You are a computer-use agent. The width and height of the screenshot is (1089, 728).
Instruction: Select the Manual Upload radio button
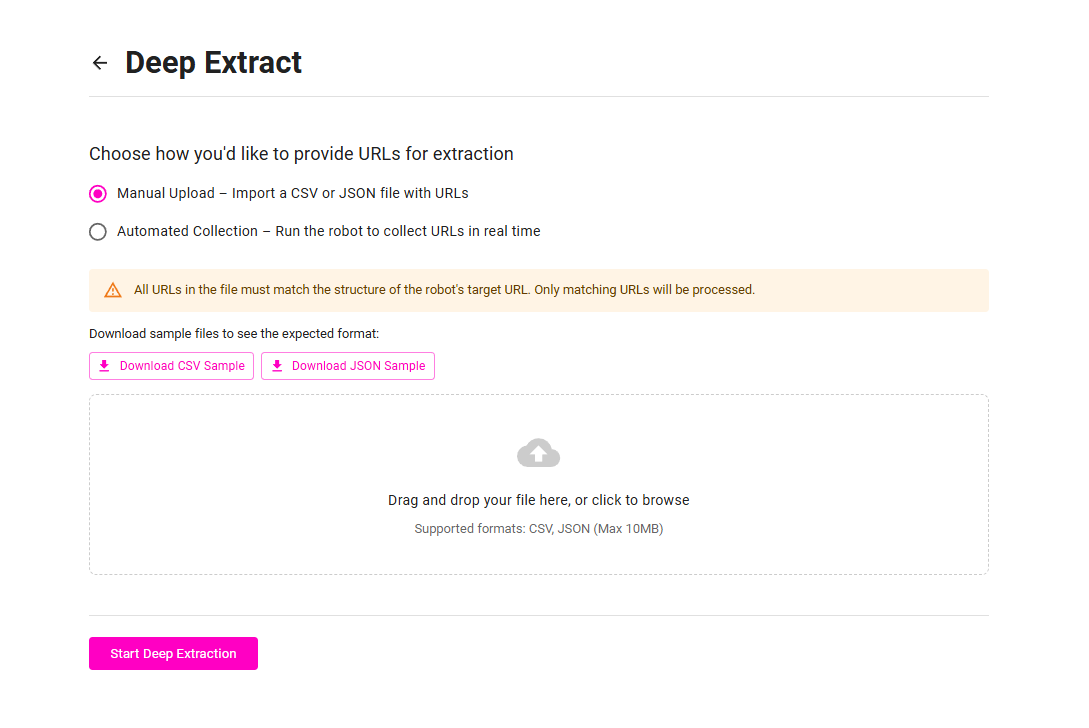click(x=98, y=194)
